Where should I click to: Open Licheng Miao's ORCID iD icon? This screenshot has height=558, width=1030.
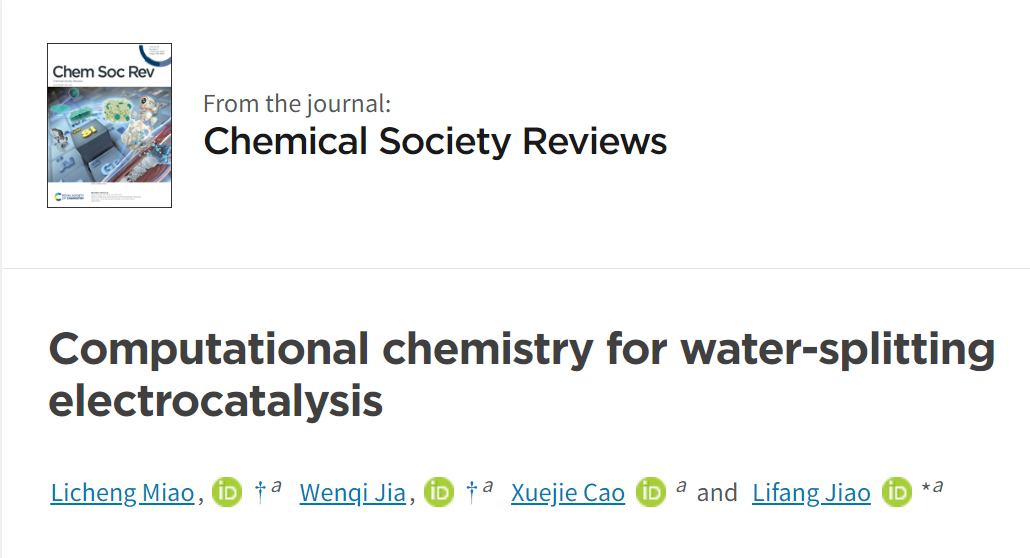[227, 492]
